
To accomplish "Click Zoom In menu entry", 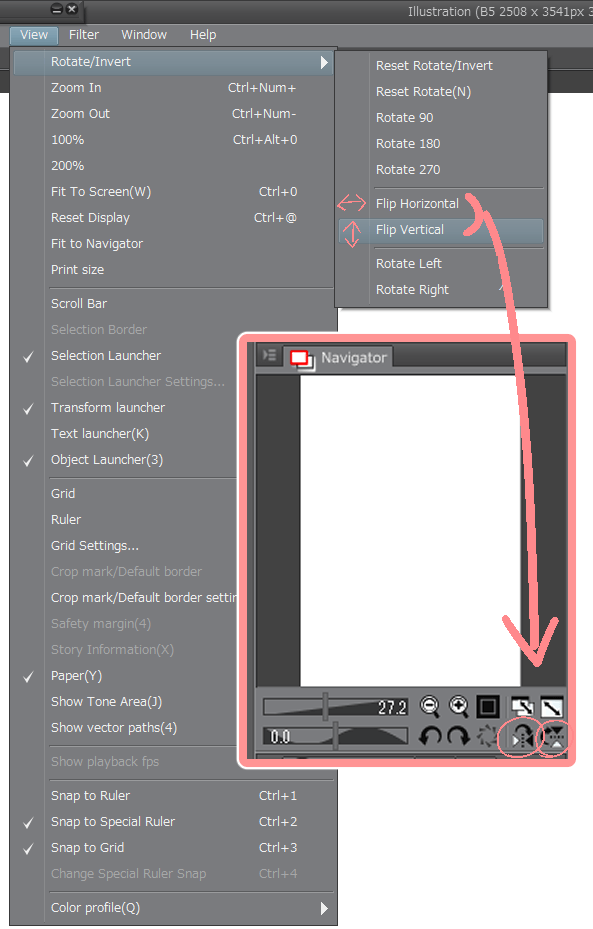I will 173,88.
